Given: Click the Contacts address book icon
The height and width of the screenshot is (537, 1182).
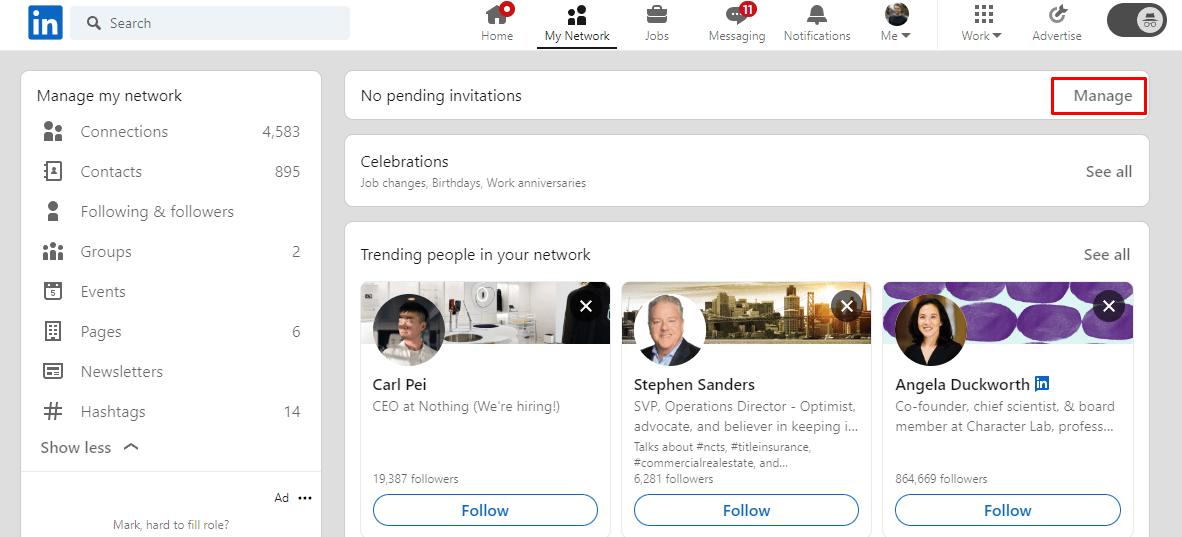Looking at the screenshot, I should [x=53, y=171].
